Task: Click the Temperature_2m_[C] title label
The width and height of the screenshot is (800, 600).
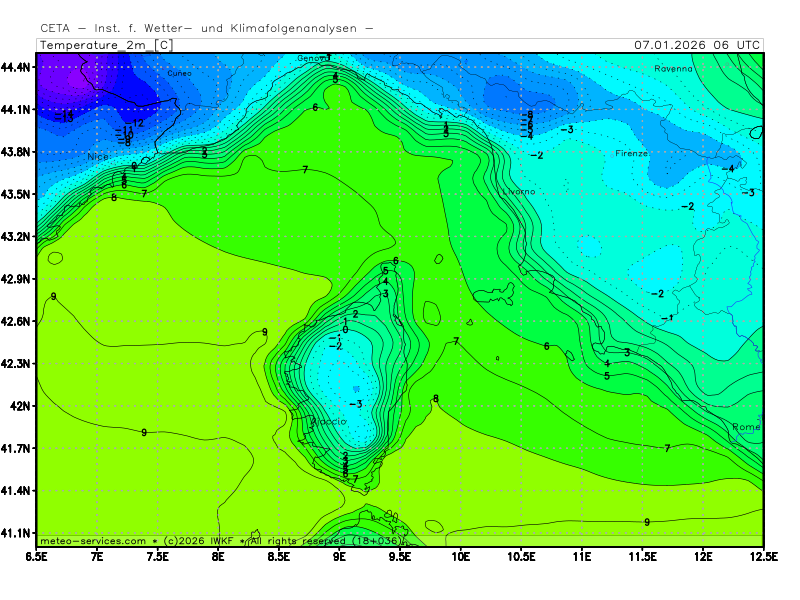Action: (x=105, y=45)
